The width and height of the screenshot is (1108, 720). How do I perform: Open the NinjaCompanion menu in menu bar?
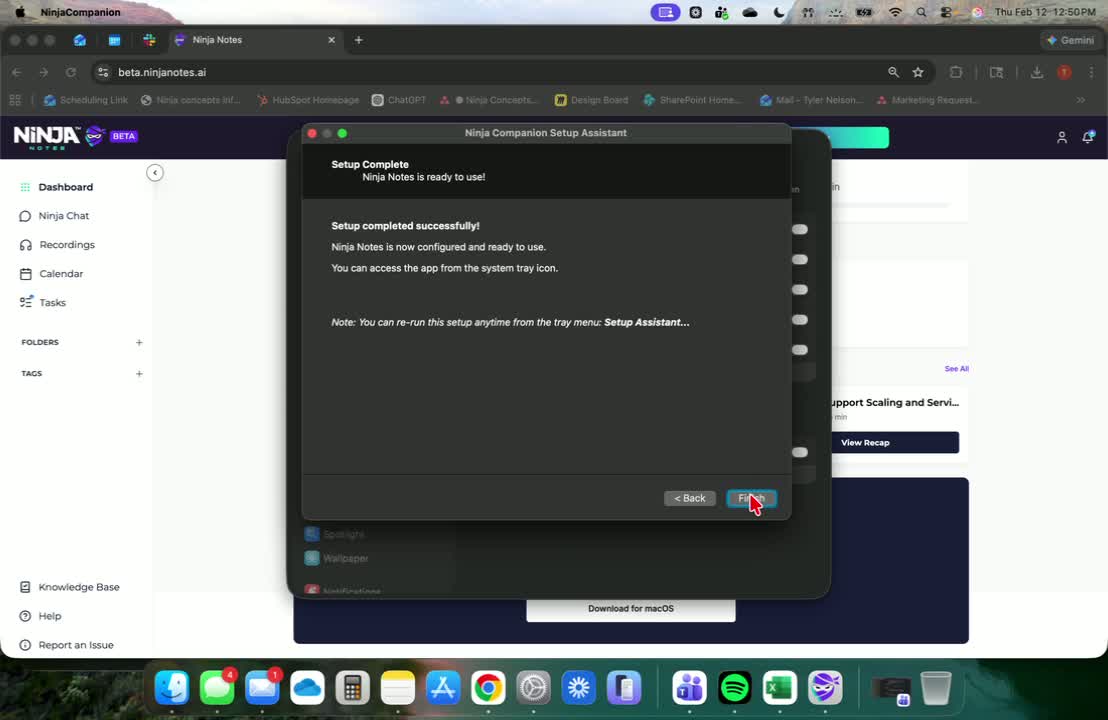tap(80, 12)
